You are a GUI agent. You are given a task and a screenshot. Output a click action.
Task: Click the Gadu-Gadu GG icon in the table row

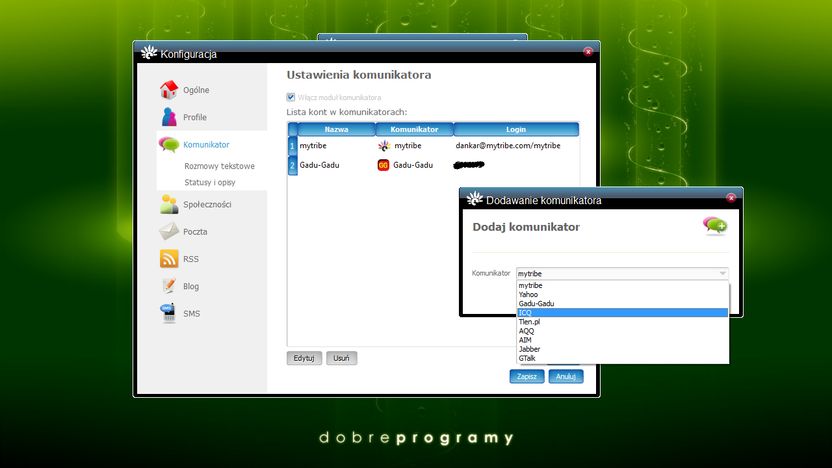[x=383, y=165]
